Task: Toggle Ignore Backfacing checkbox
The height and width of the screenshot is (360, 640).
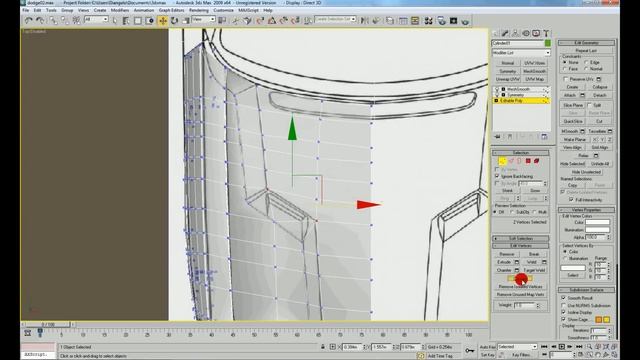Action: point(497,176)
